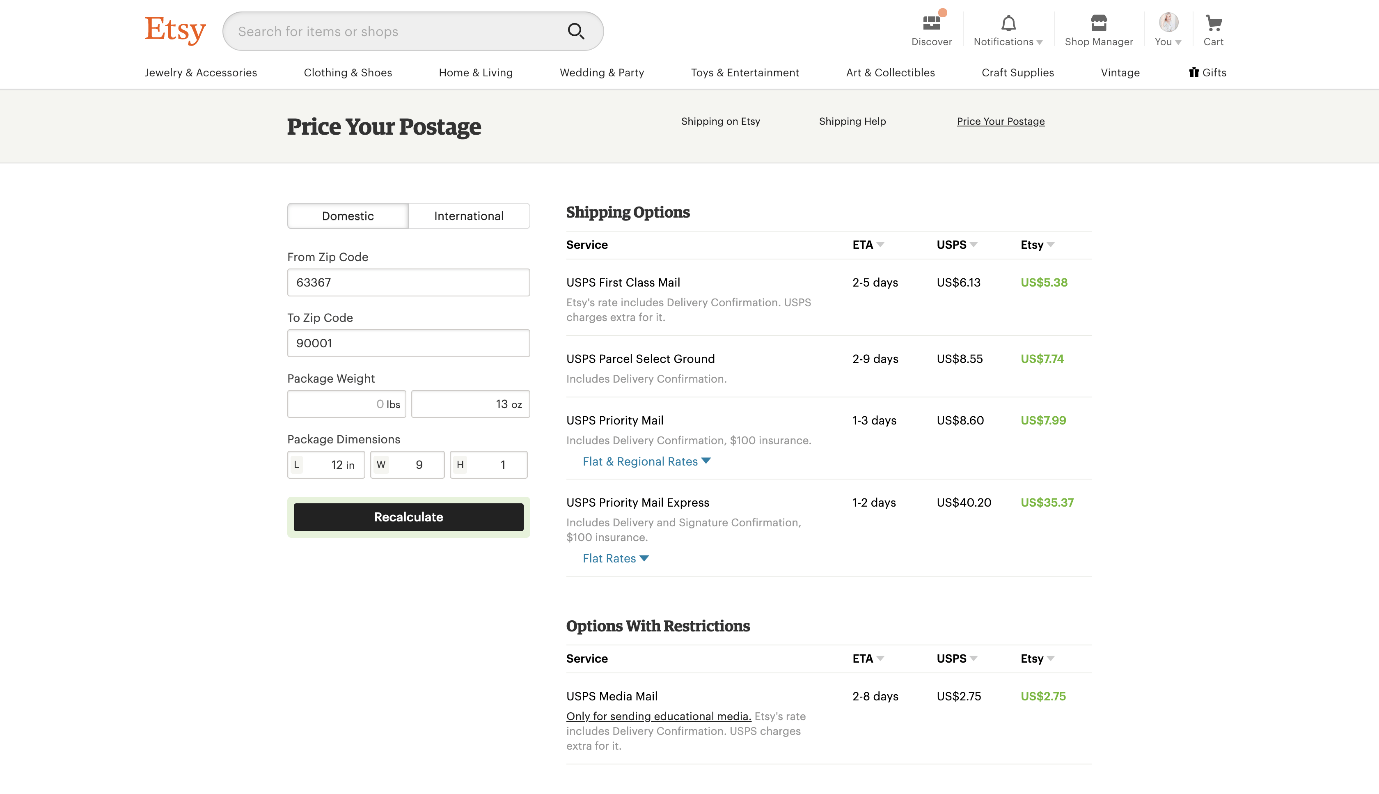Open the Home & Living category
Viewport: 1379px width, 794px height.
pyautogui.click(x=475, y=72)
